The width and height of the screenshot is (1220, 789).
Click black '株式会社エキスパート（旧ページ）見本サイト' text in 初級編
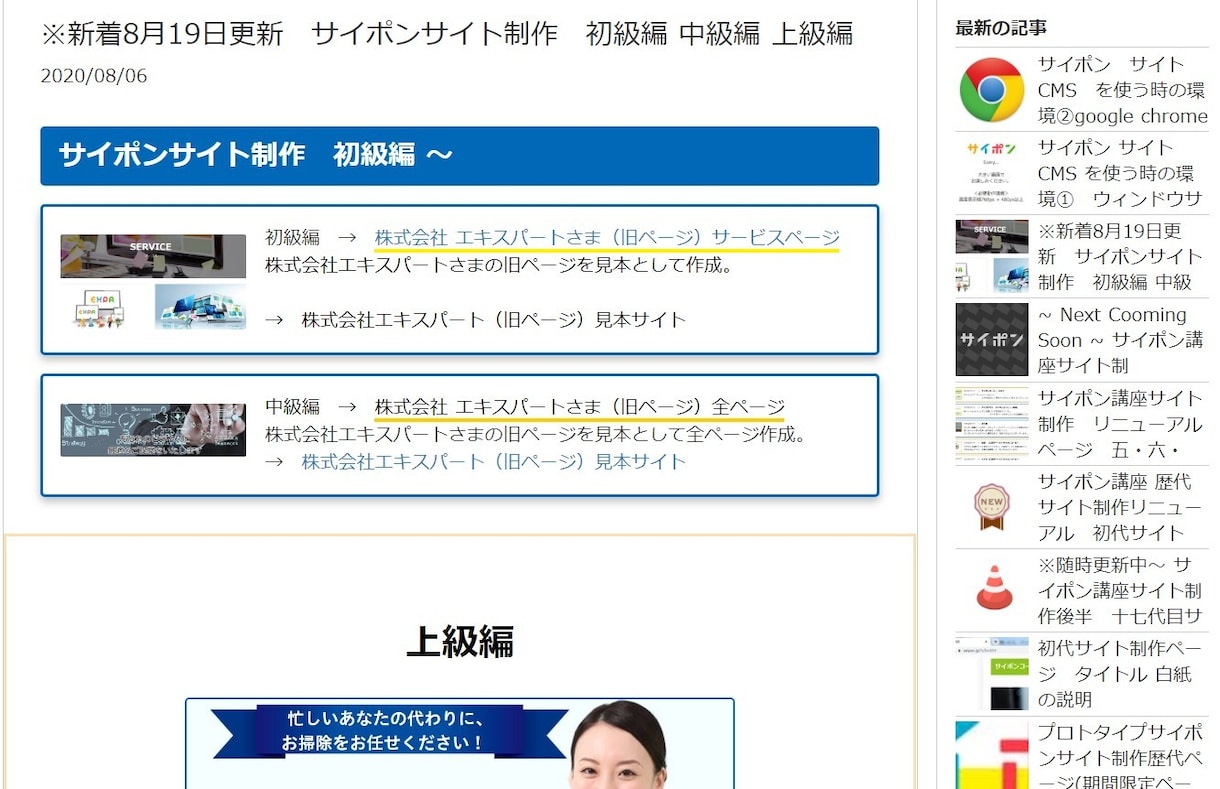click(x=494, y=320)
